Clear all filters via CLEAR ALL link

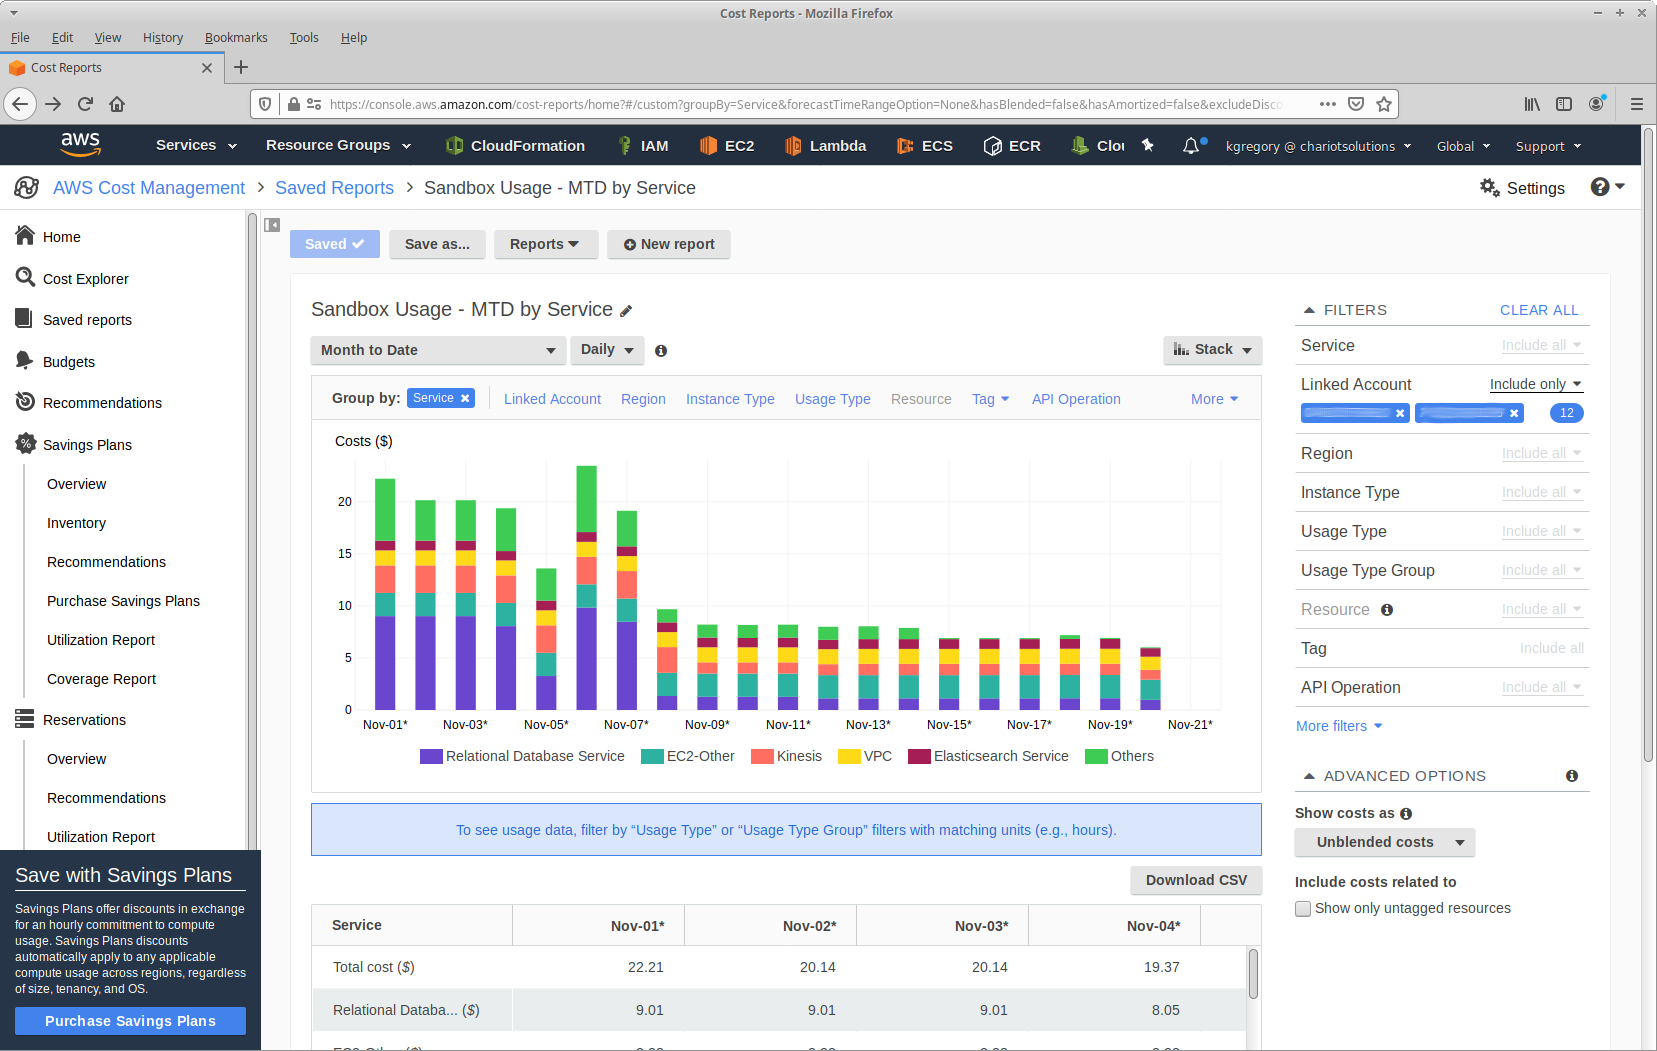[x=1539, y=310]
